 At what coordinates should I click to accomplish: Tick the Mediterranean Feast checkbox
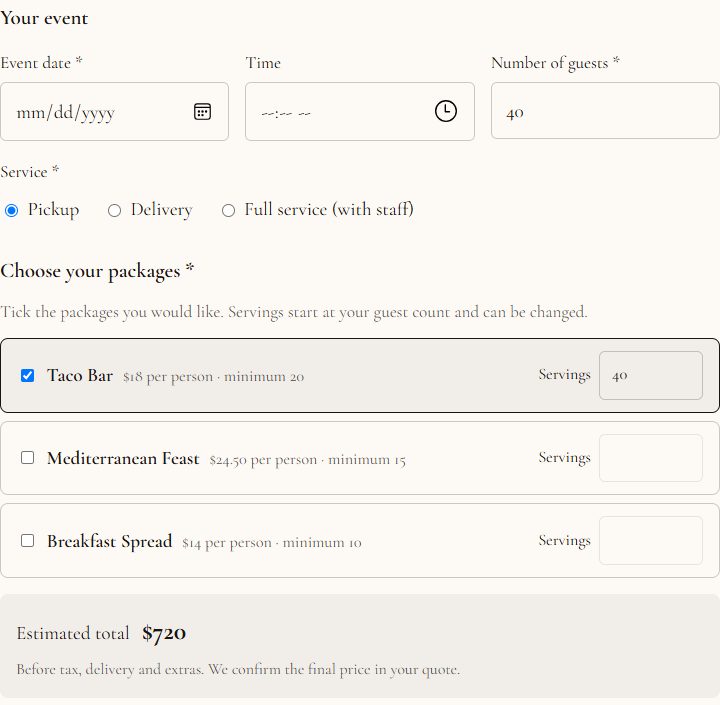click(x=28, y=458)
